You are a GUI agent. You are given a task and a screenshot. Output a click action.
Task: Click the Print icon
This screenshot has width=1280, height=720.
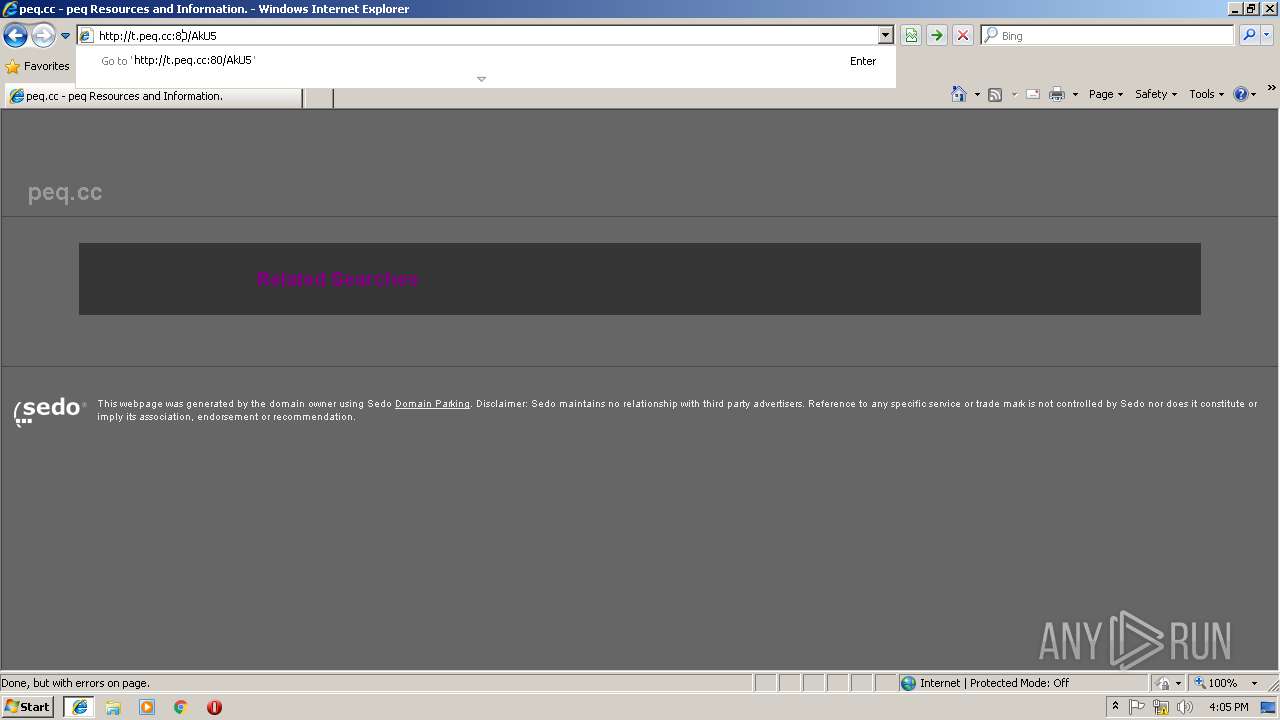(1056, 94)
